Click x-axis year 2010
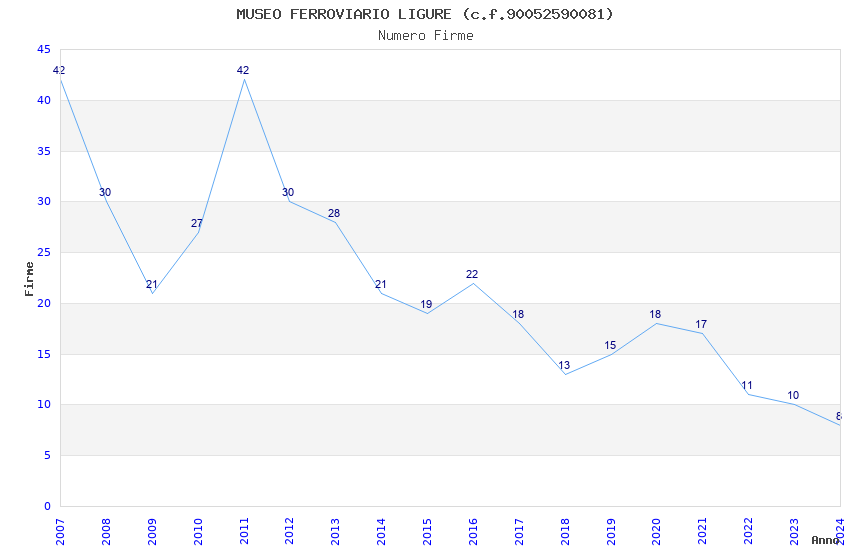 point(198,532)
